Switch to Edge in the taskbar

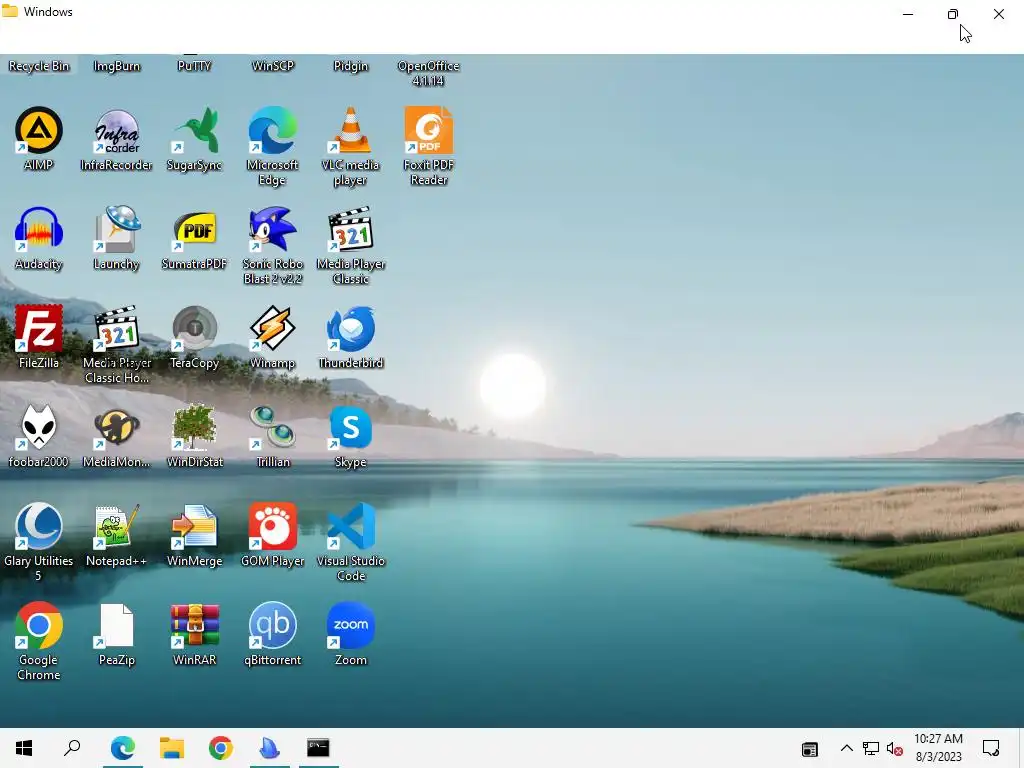pyautogui.click(x=123, y=748)
